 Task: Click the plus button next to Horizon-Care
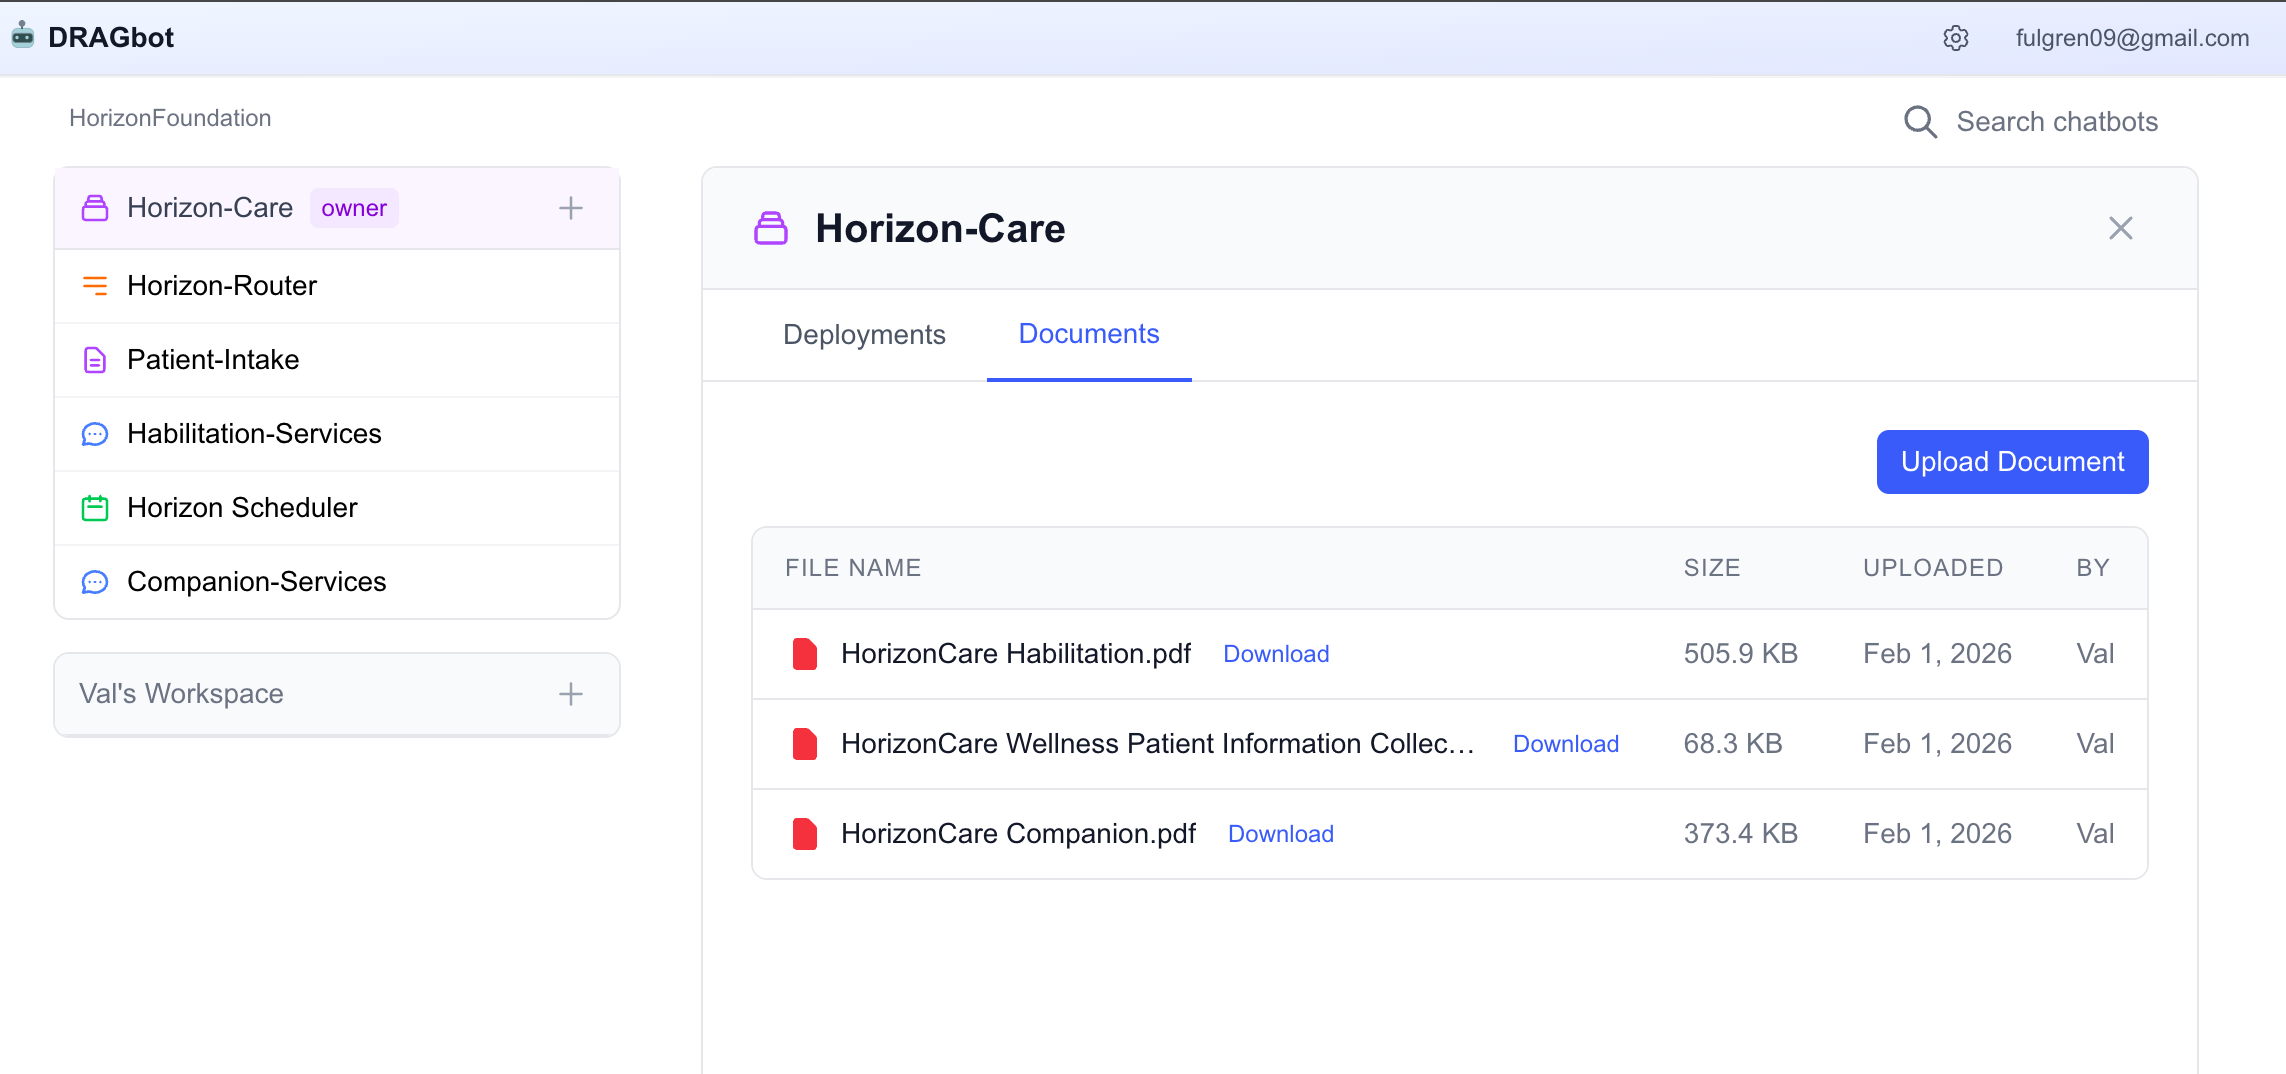click(570, 207)
